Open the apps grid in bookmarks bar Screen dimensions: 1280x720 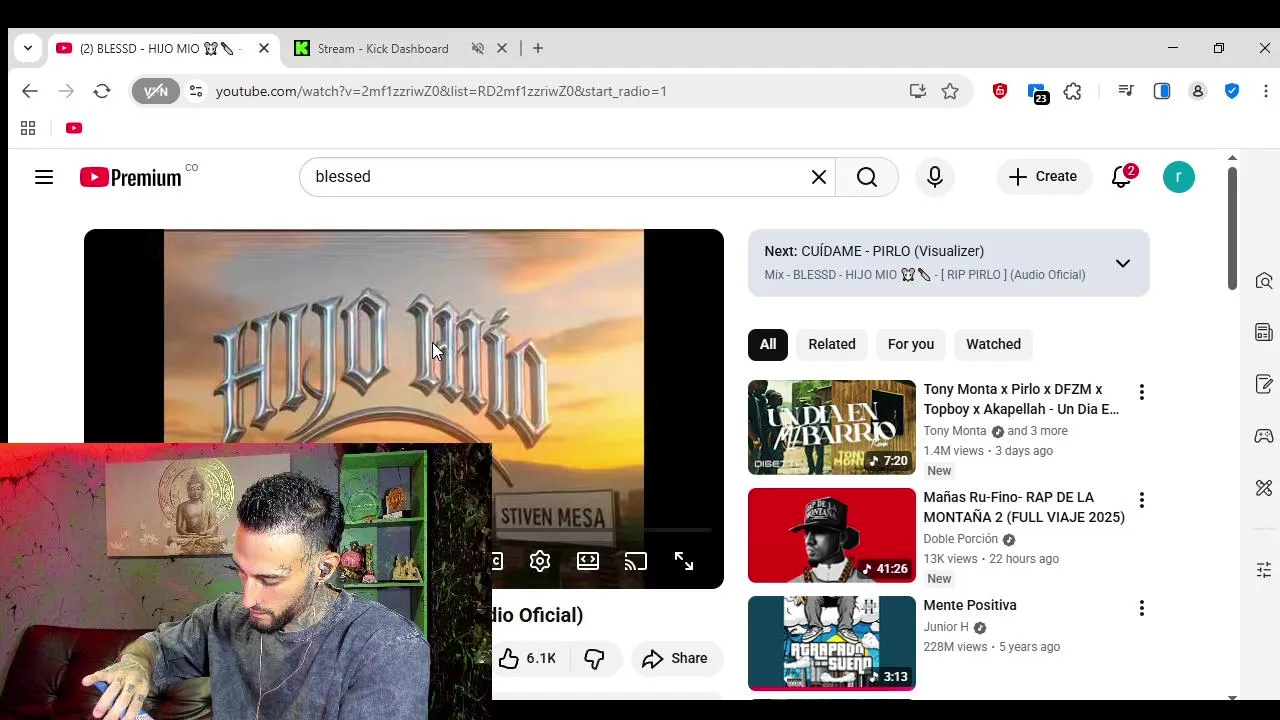click(28, 128)
